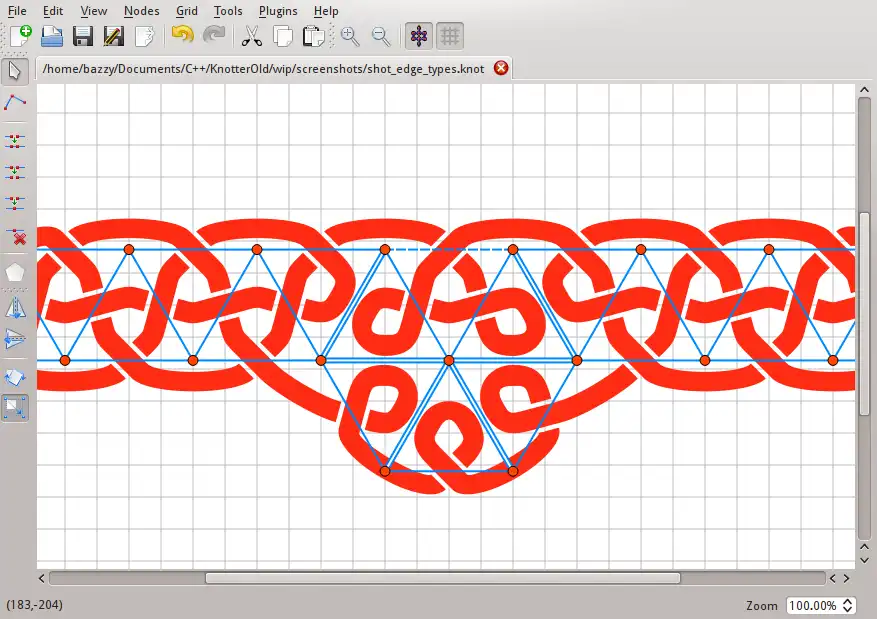The image size is (877, 619).
Task: Open the Tools menu
Action: tap(228, 11)
